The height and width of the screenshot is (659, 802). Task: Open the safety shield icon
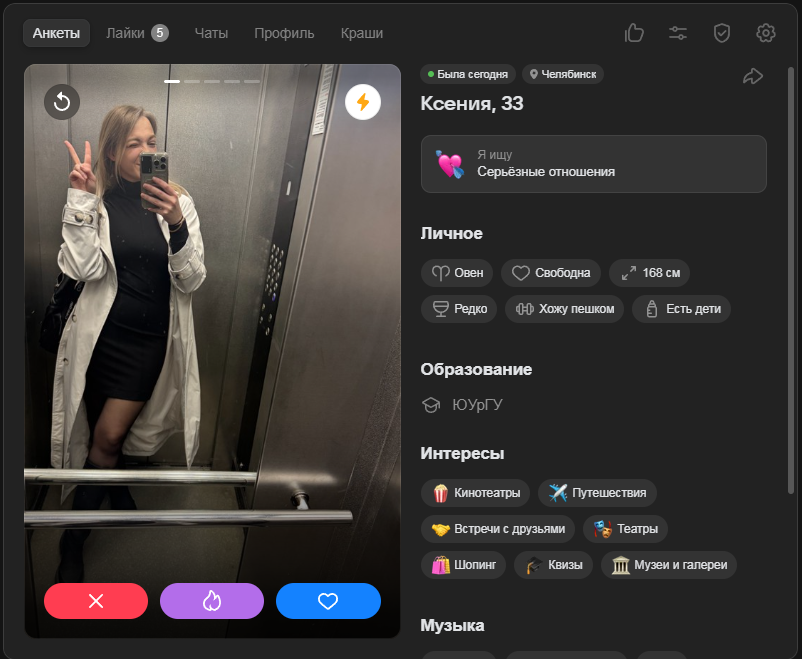coord(722,33)
